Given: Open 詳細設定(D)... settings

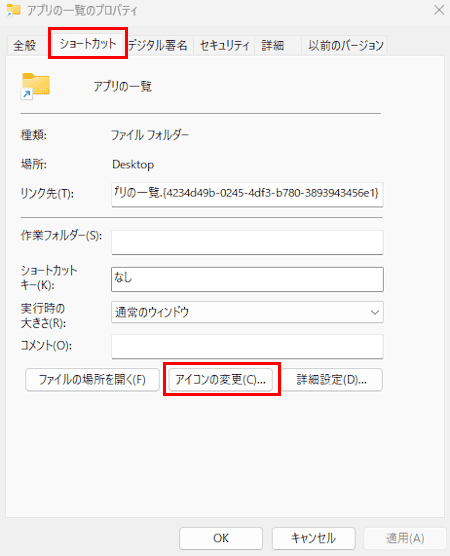Looking at the screenshot, I should tap(332, 380).
